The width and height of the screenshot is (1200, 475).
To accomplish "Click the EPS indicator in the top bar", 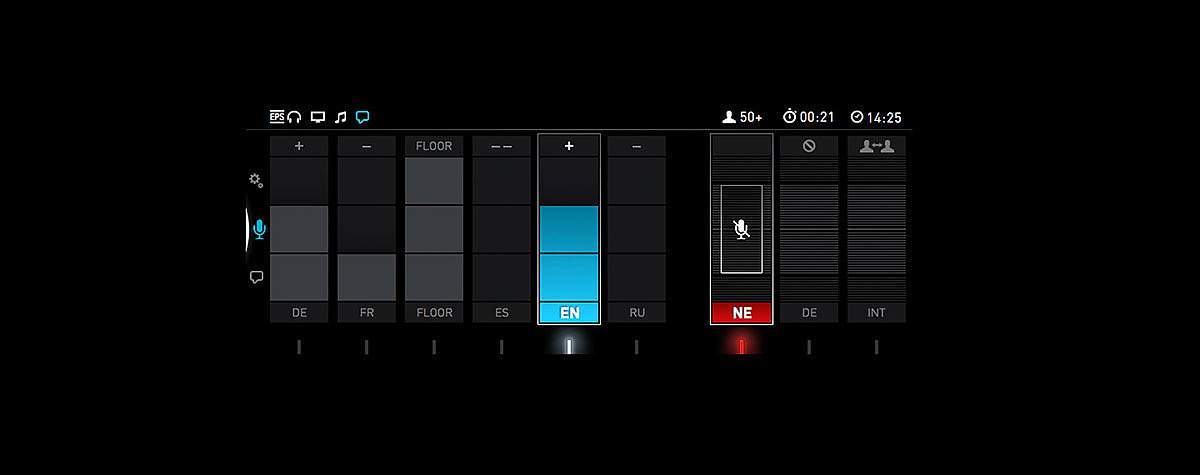I will click(x=277, y=116).
